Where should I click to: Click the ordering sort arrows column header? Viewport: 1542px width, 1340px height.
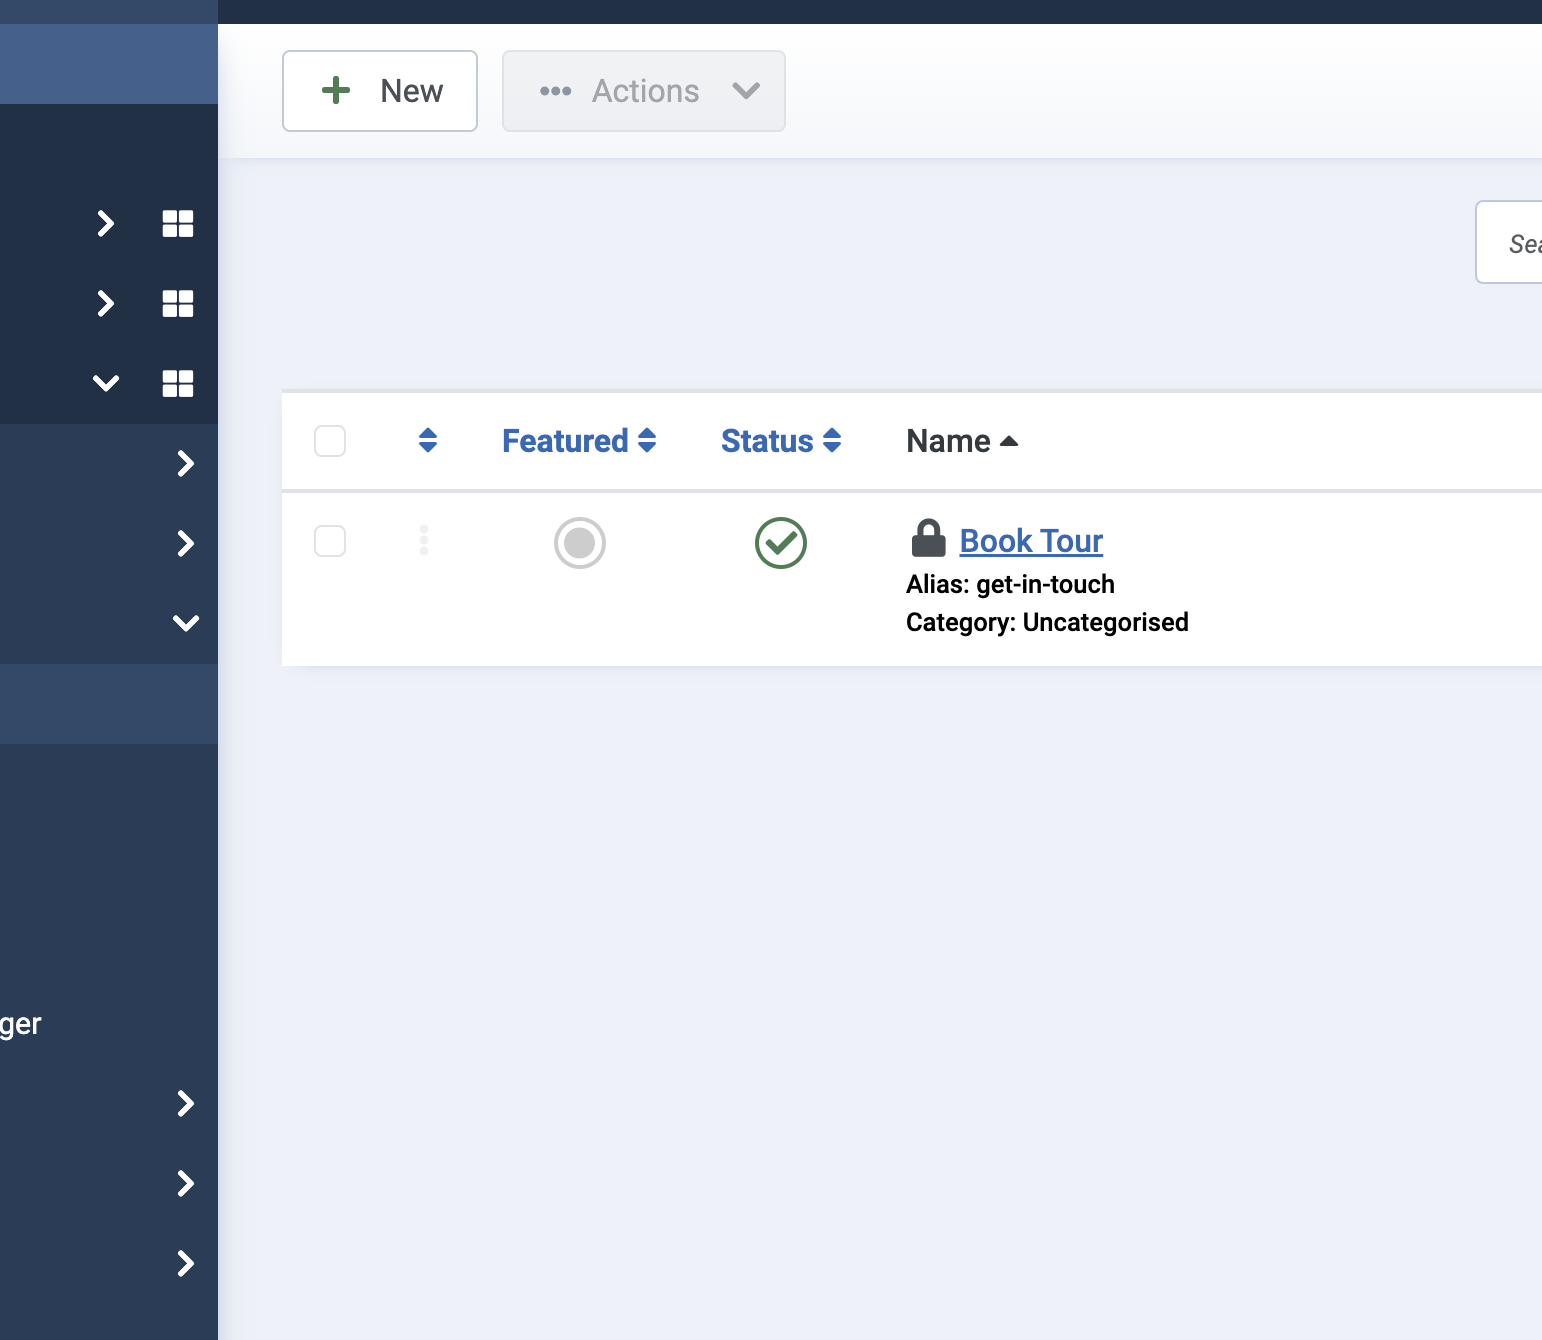(428, 441)
